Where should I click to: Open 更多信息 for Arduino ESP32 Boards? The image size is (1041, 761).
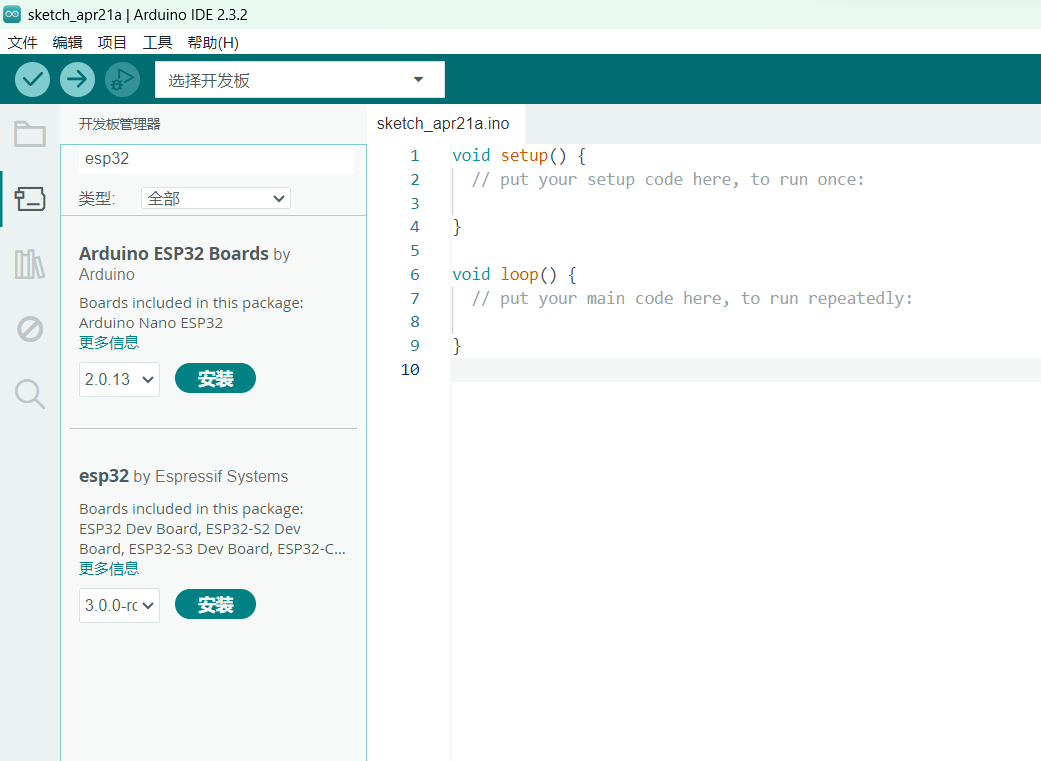click(x=109, y=343)
